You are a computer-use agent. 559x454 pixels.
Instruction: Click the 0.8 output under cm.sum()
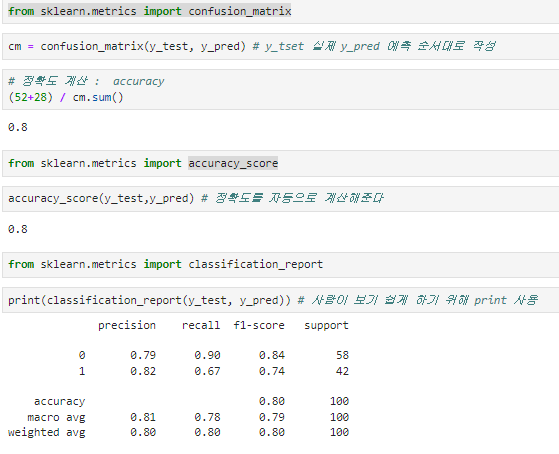click(x=18, y=127)
